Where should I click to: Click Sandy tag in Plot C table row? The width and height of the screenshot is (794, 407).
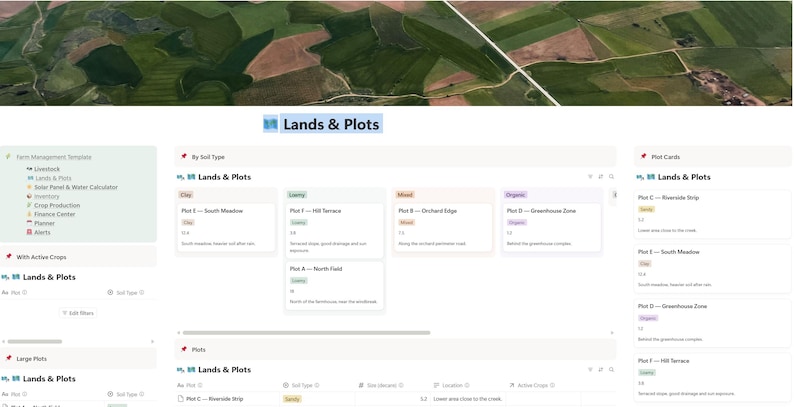pos(292,399)
